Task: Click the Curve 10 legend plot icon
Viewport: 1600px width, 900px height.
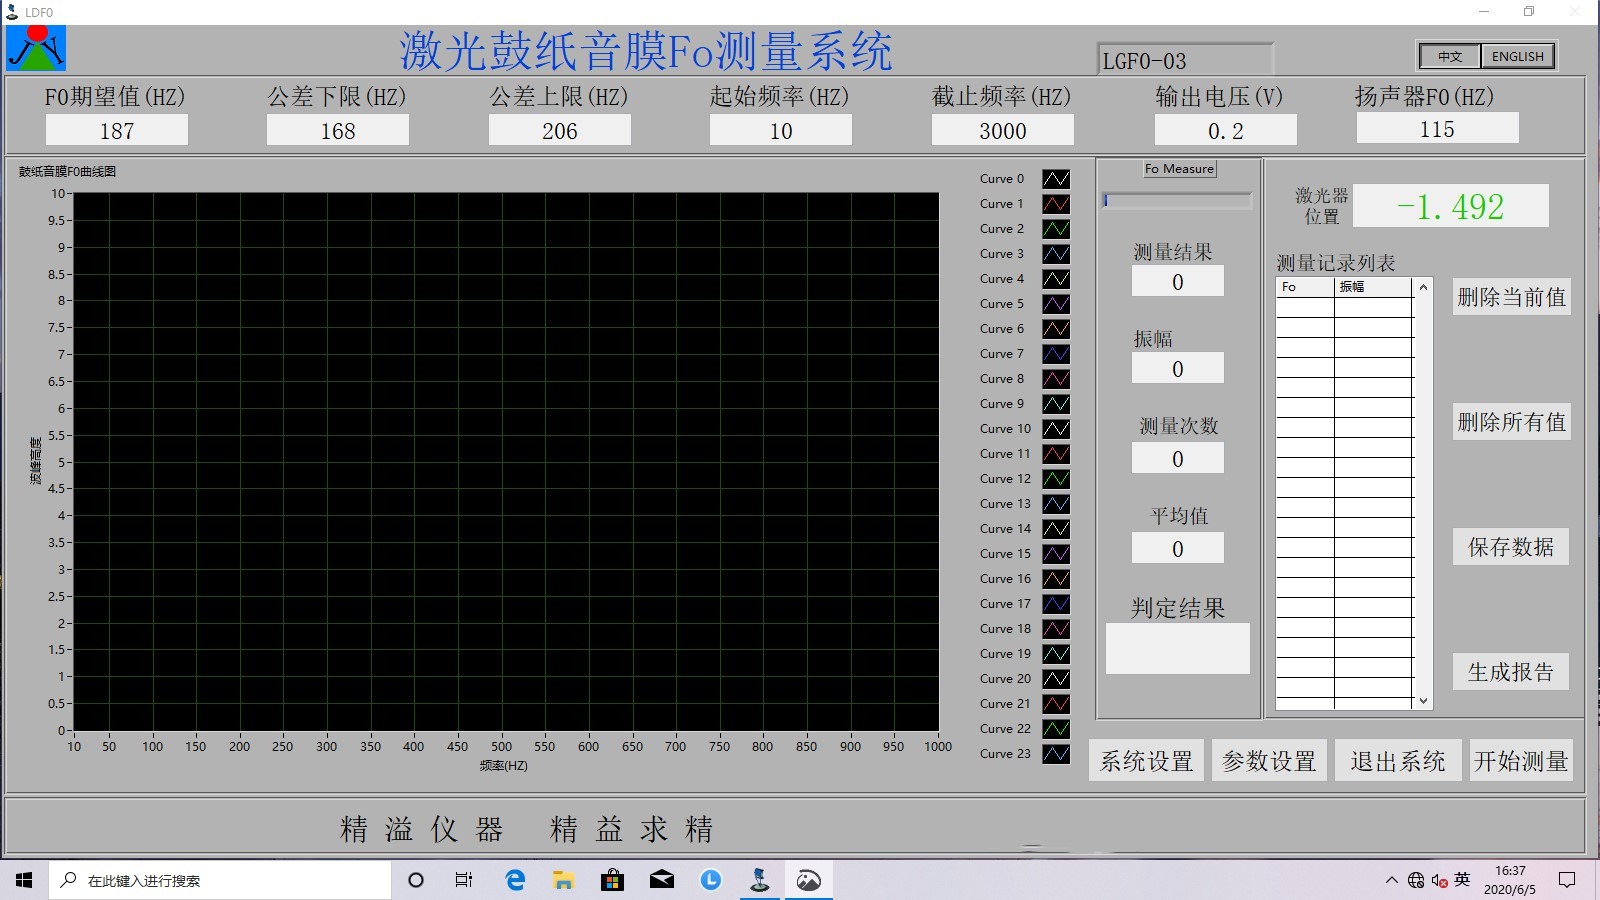Action: point(1056,429)
